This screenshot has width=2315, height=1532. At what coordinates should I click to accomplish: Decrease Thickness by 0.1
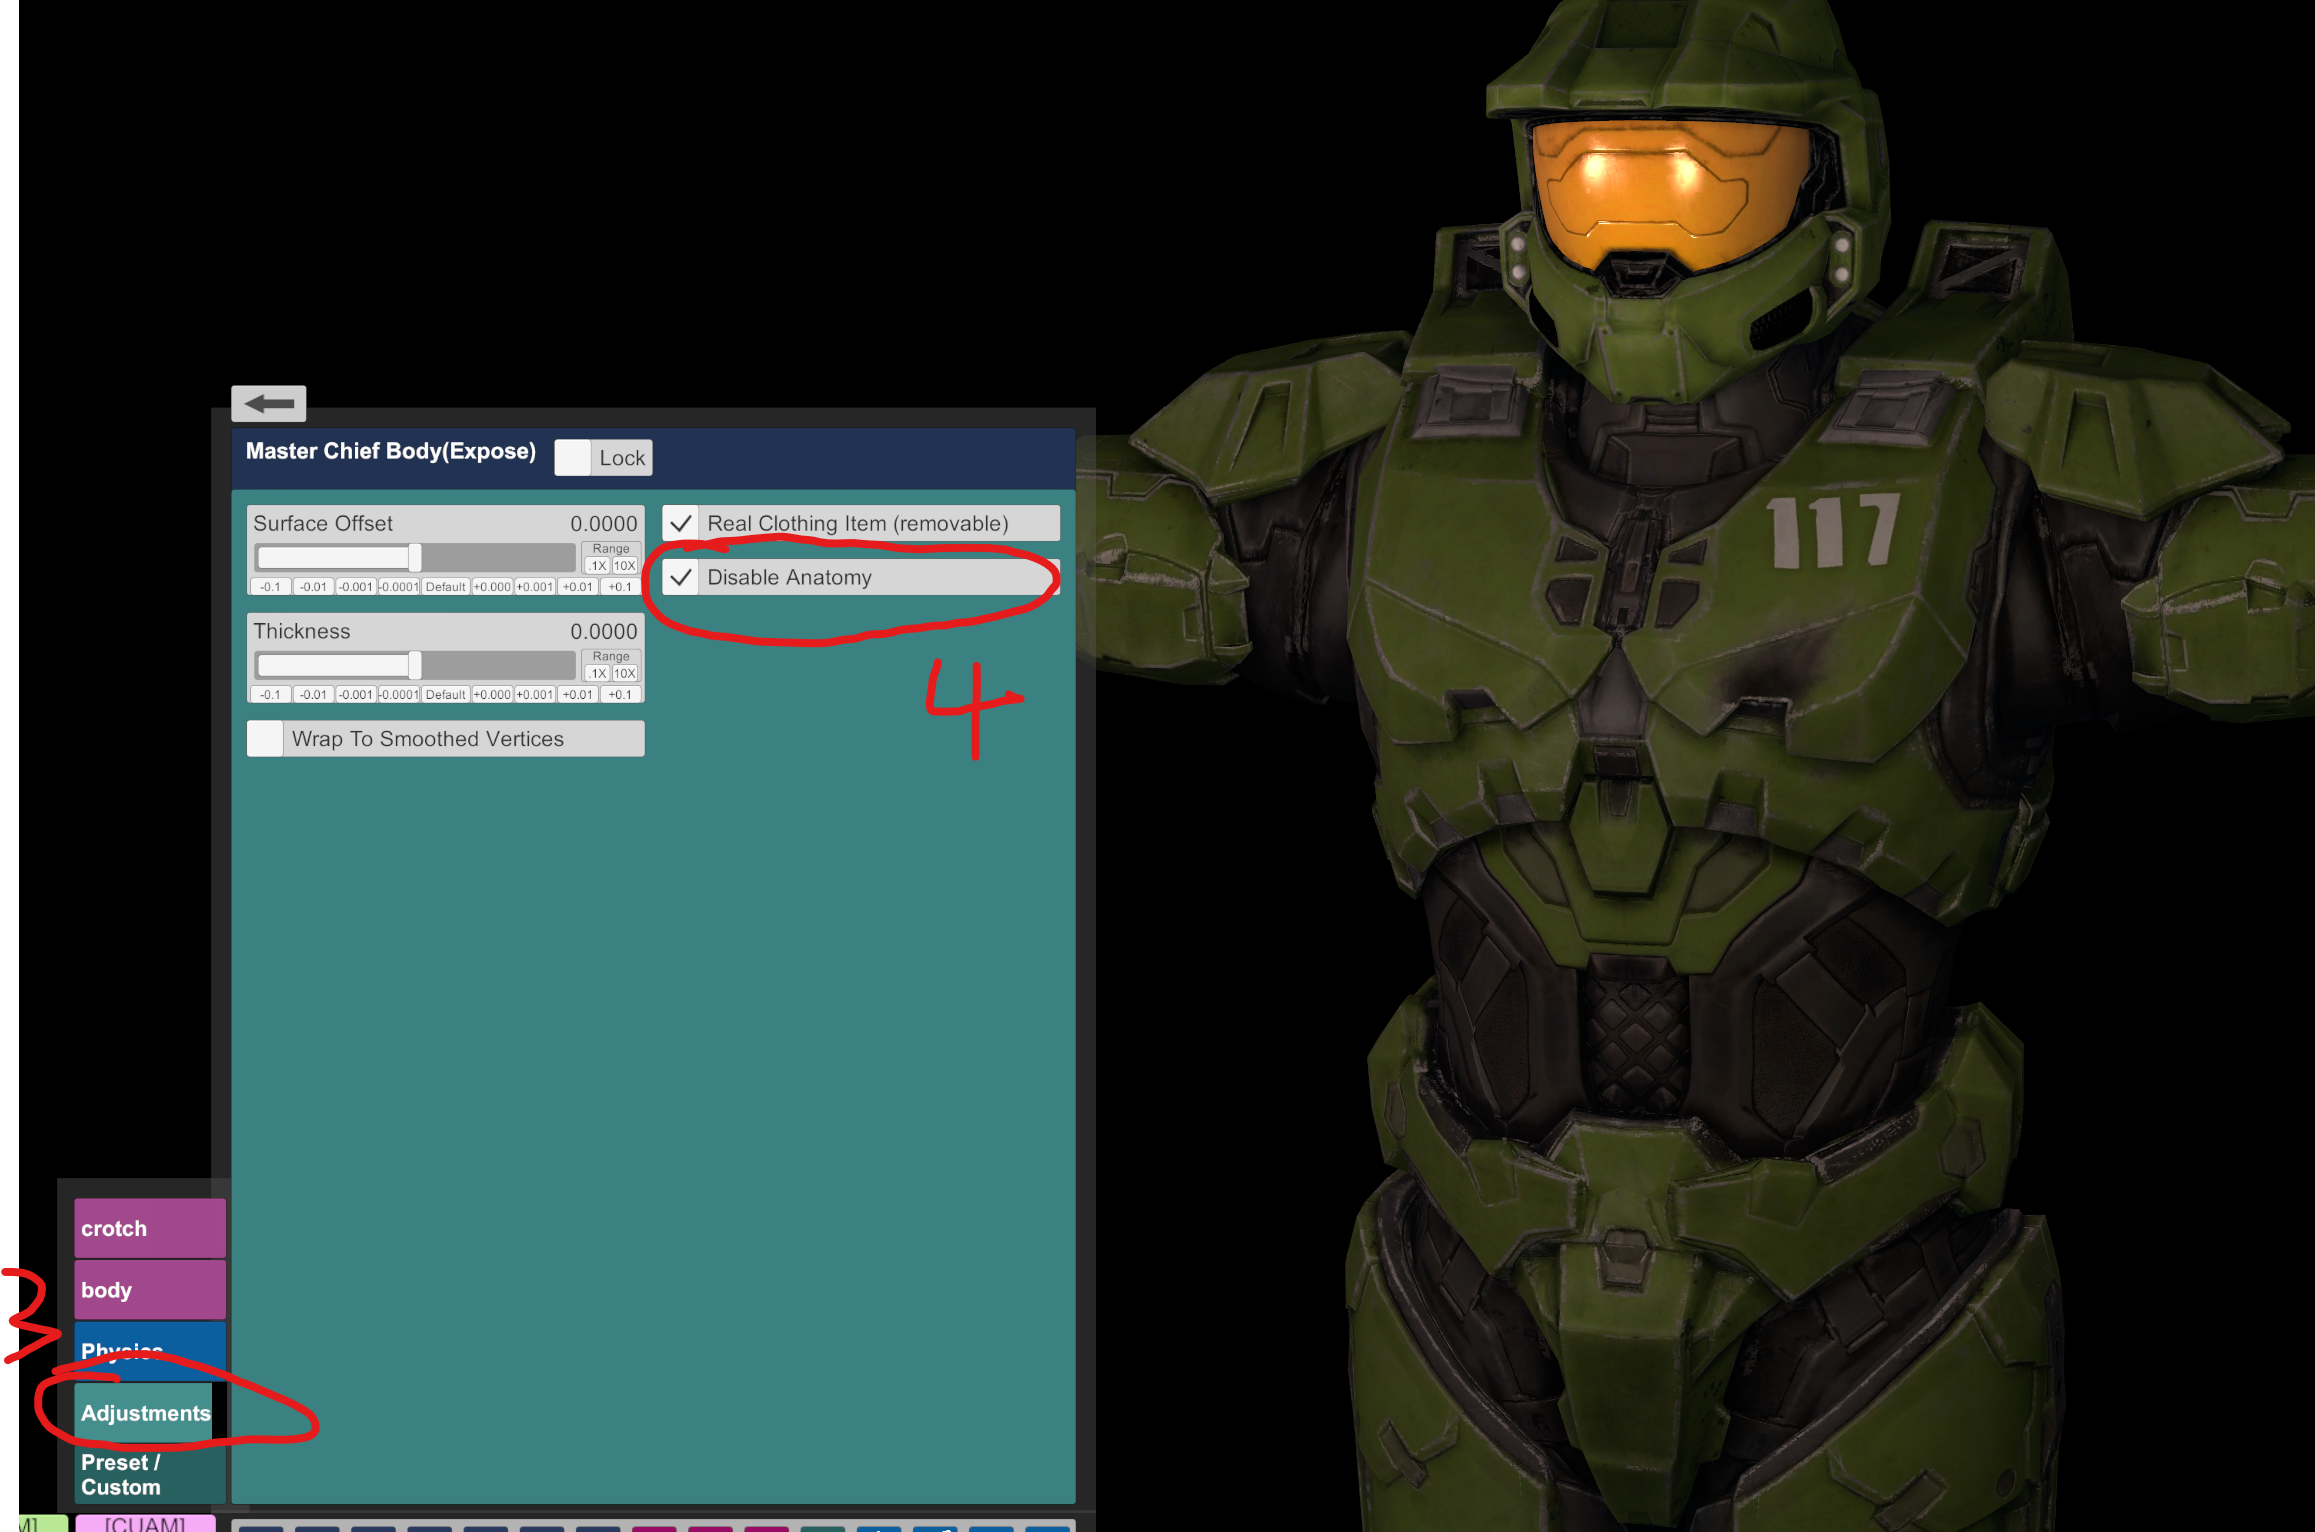tap(270, 695)
